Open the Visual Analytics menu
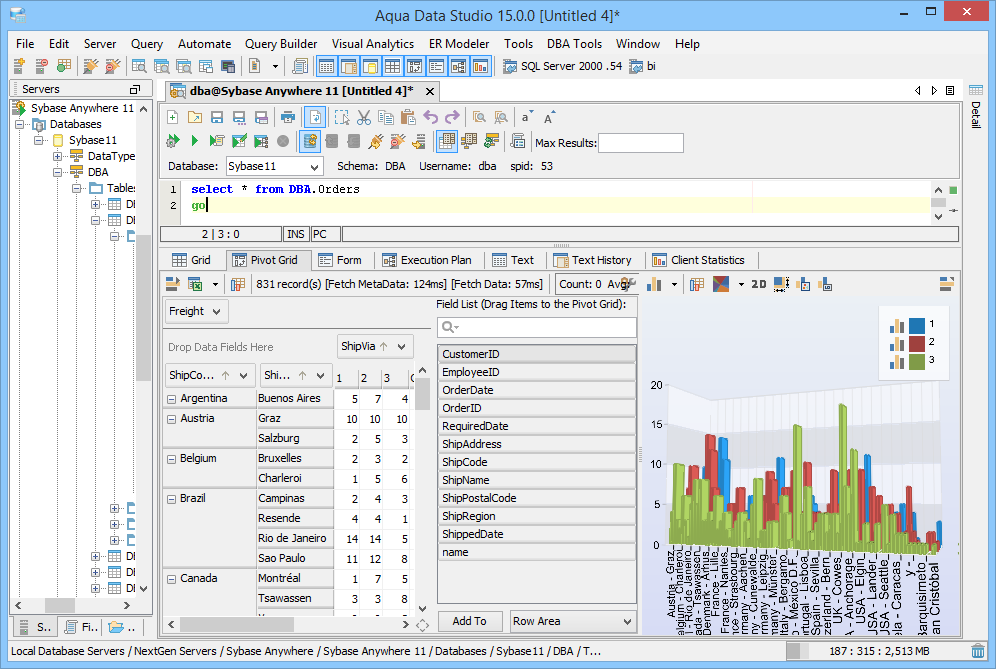 (x=373, y=44)
